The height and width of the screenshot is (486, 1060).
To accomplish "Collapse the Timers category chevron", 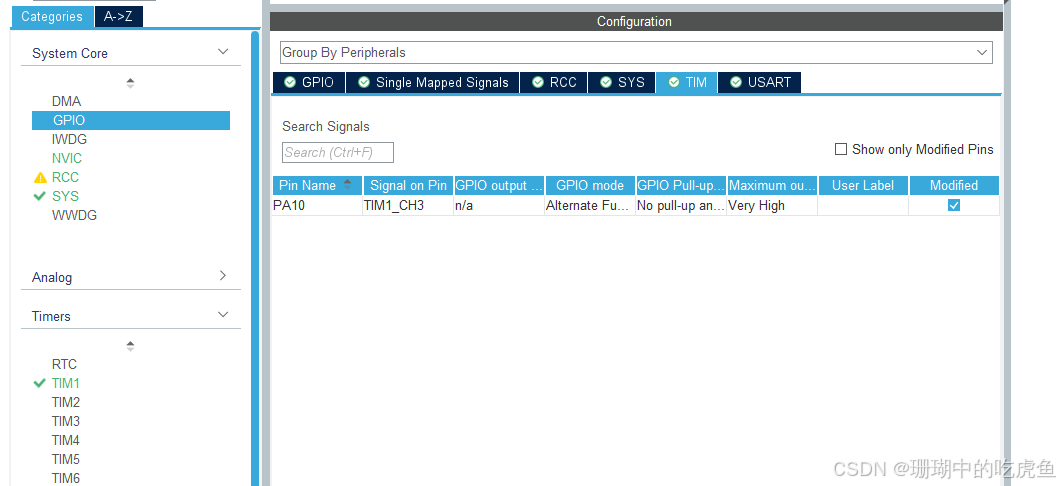I will (223, 315).
